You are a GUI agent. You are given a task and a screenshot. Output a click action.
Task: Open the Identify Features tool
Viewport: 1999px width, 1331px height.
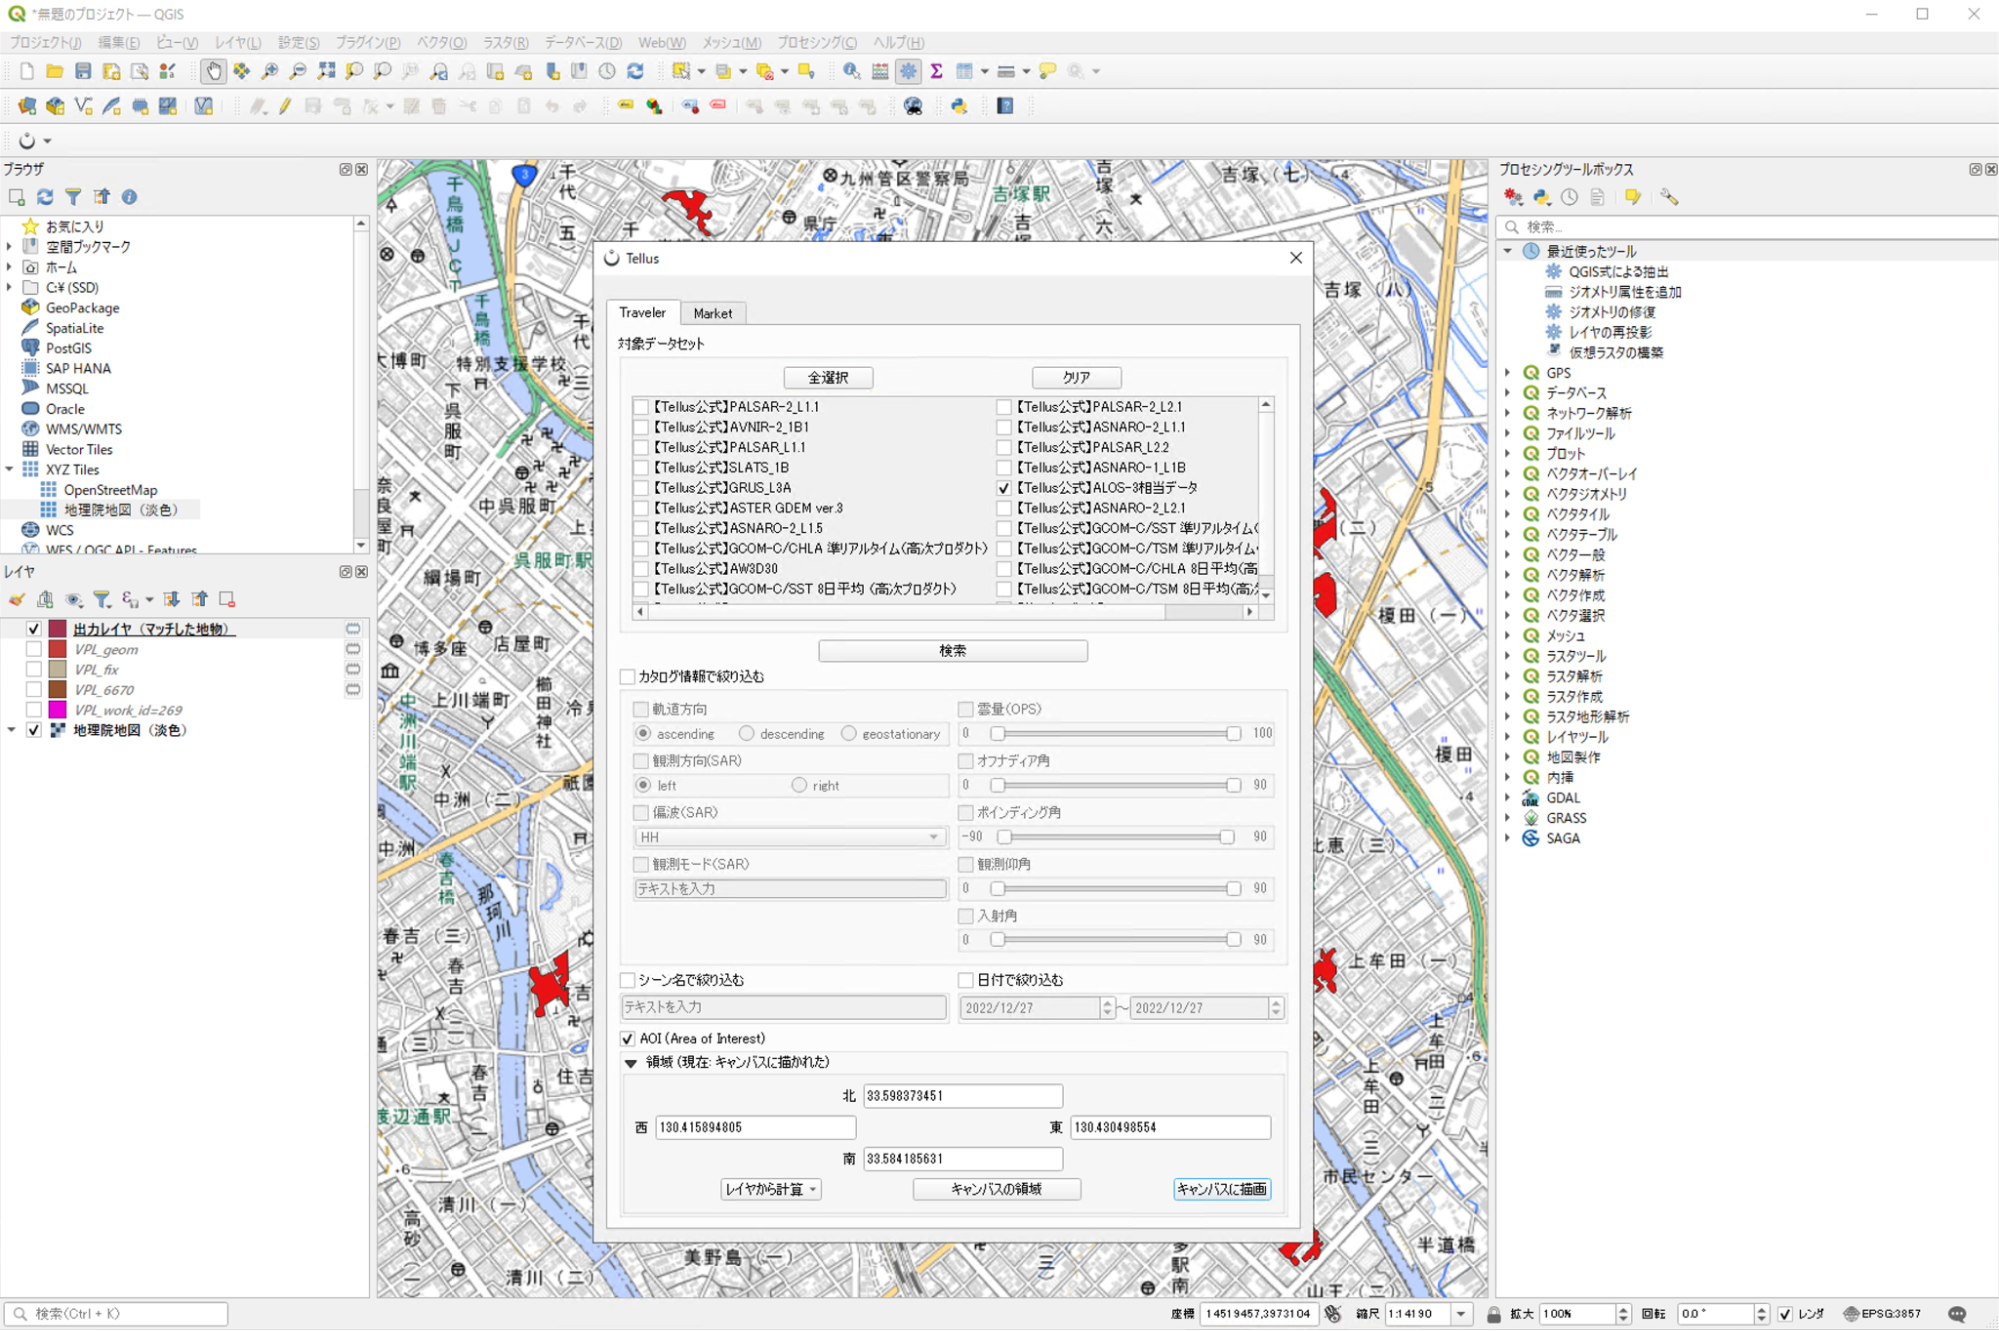click(851, 71)
